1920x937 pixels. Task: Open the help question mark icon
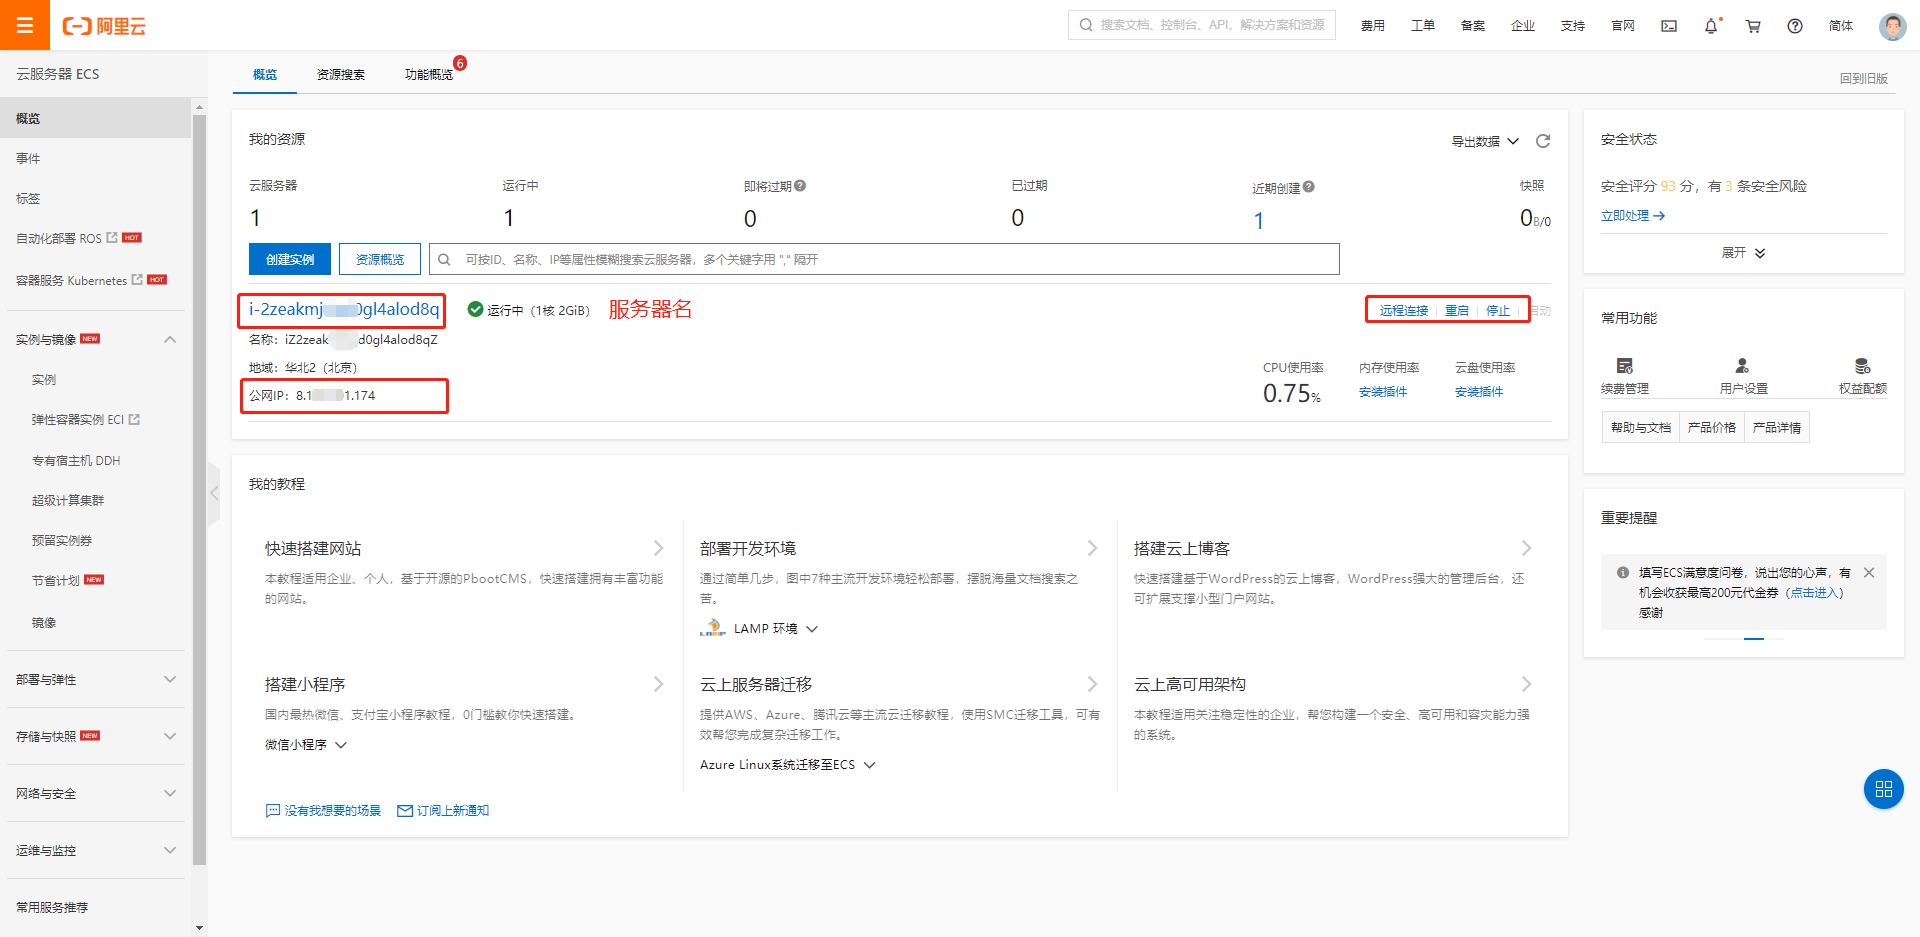pos(1795,26)
